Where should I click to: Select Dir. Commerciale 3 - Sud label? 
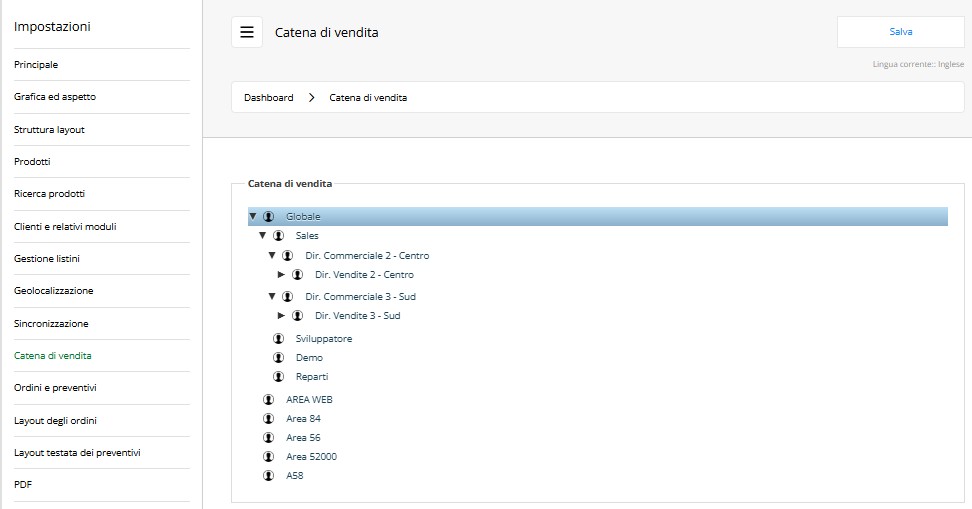[360, 296]
